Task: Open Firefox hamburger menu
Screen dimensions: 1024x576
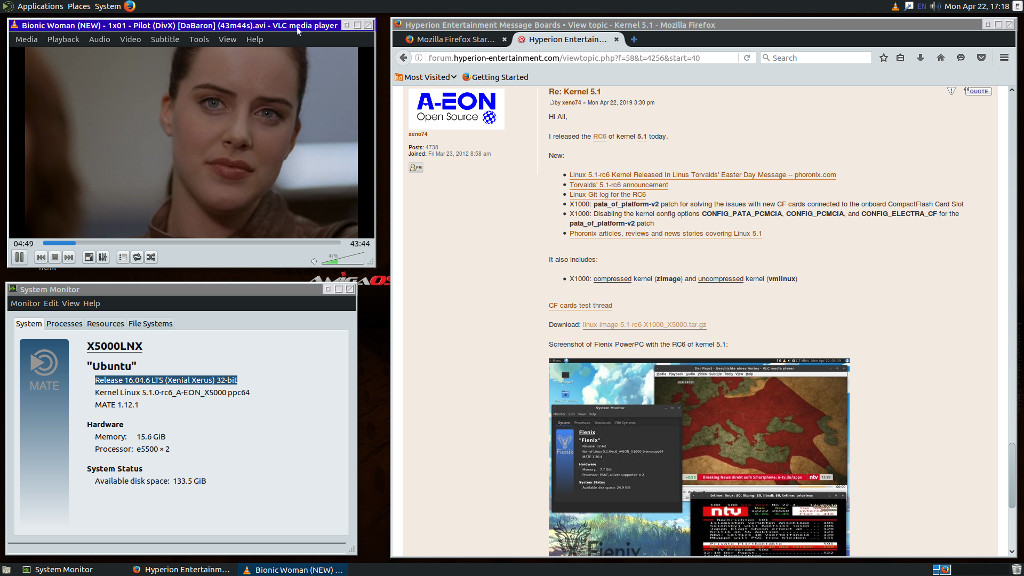Action: click(x=1004, y=57)
